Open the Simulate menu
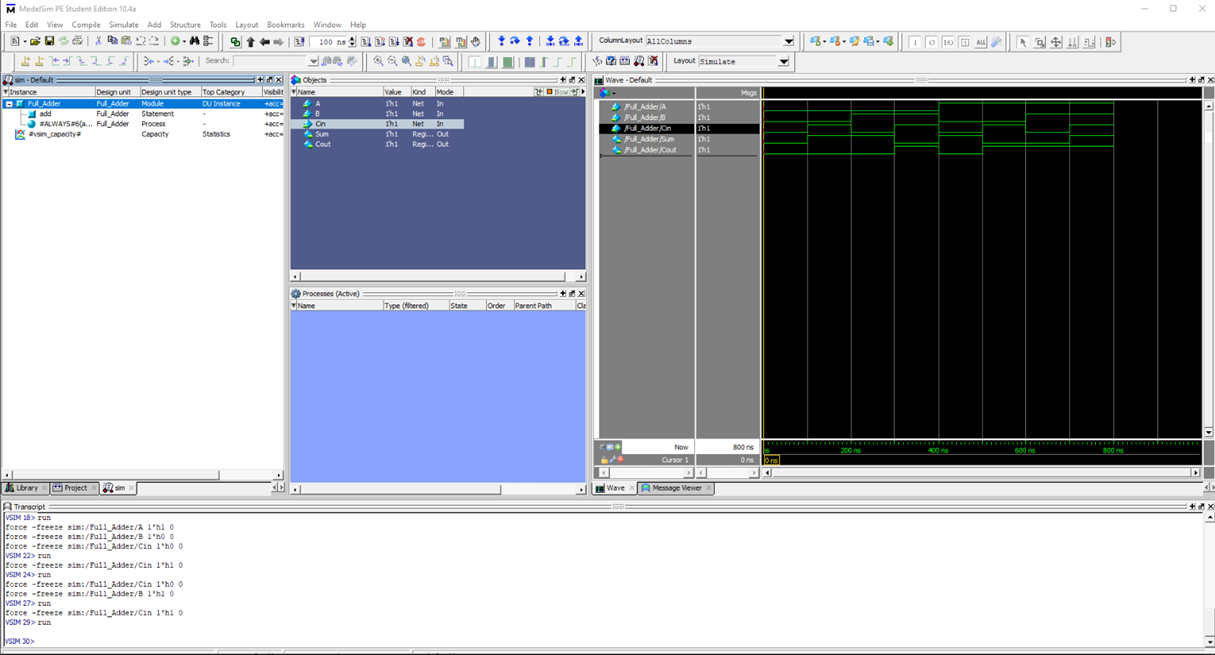The height and width of the screenshot is (655, 1215). [x=124, y=25]
